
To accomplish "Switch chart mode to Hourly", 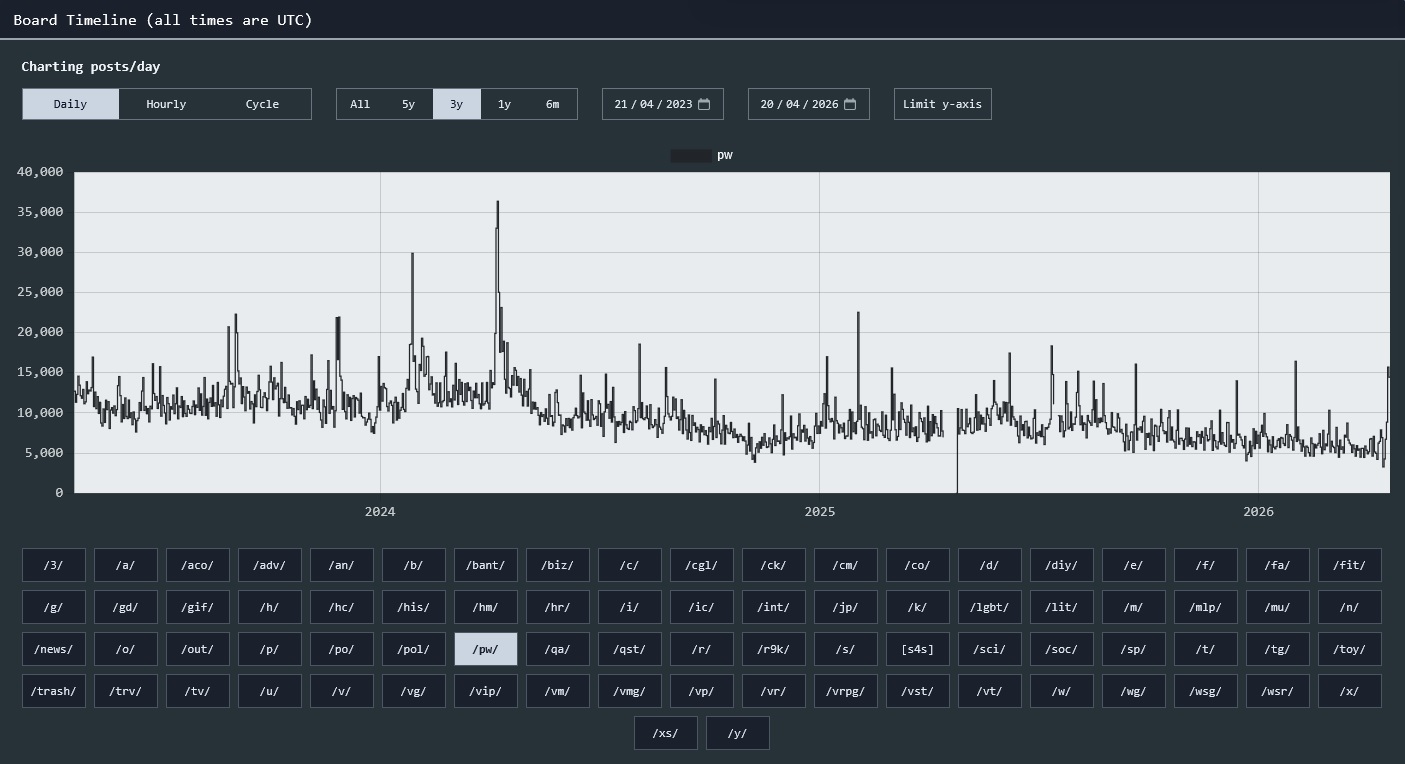I will (166, 104).
